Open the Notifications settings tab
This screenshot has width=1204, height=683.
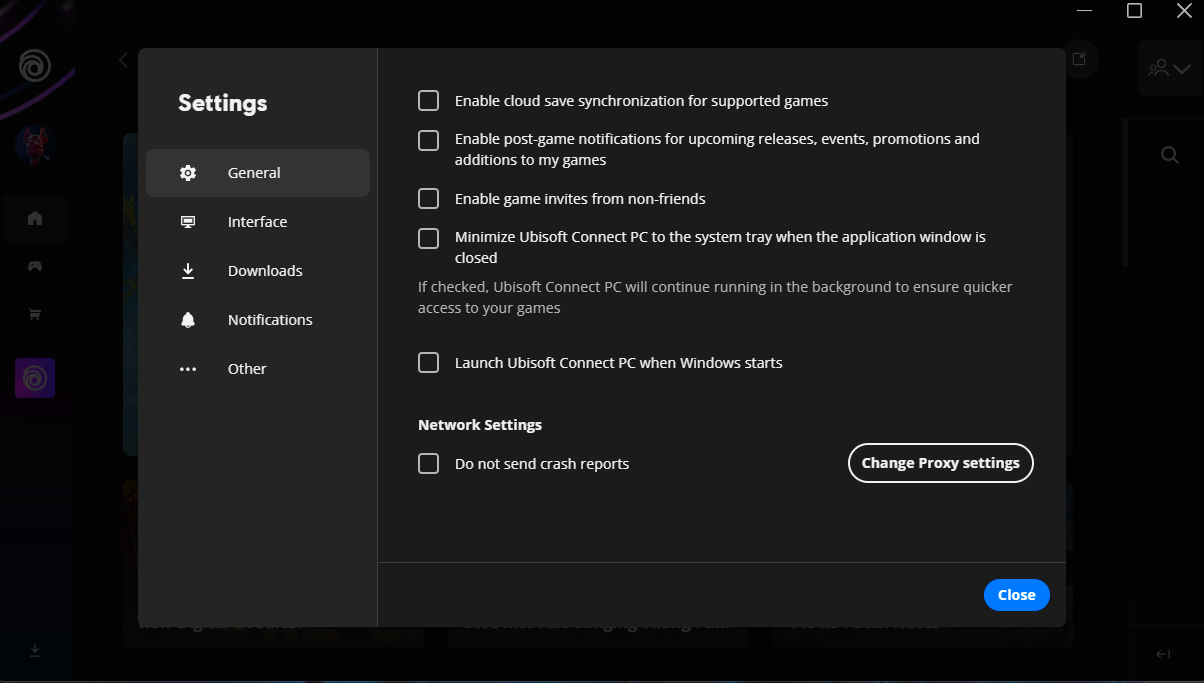point(258,320)
